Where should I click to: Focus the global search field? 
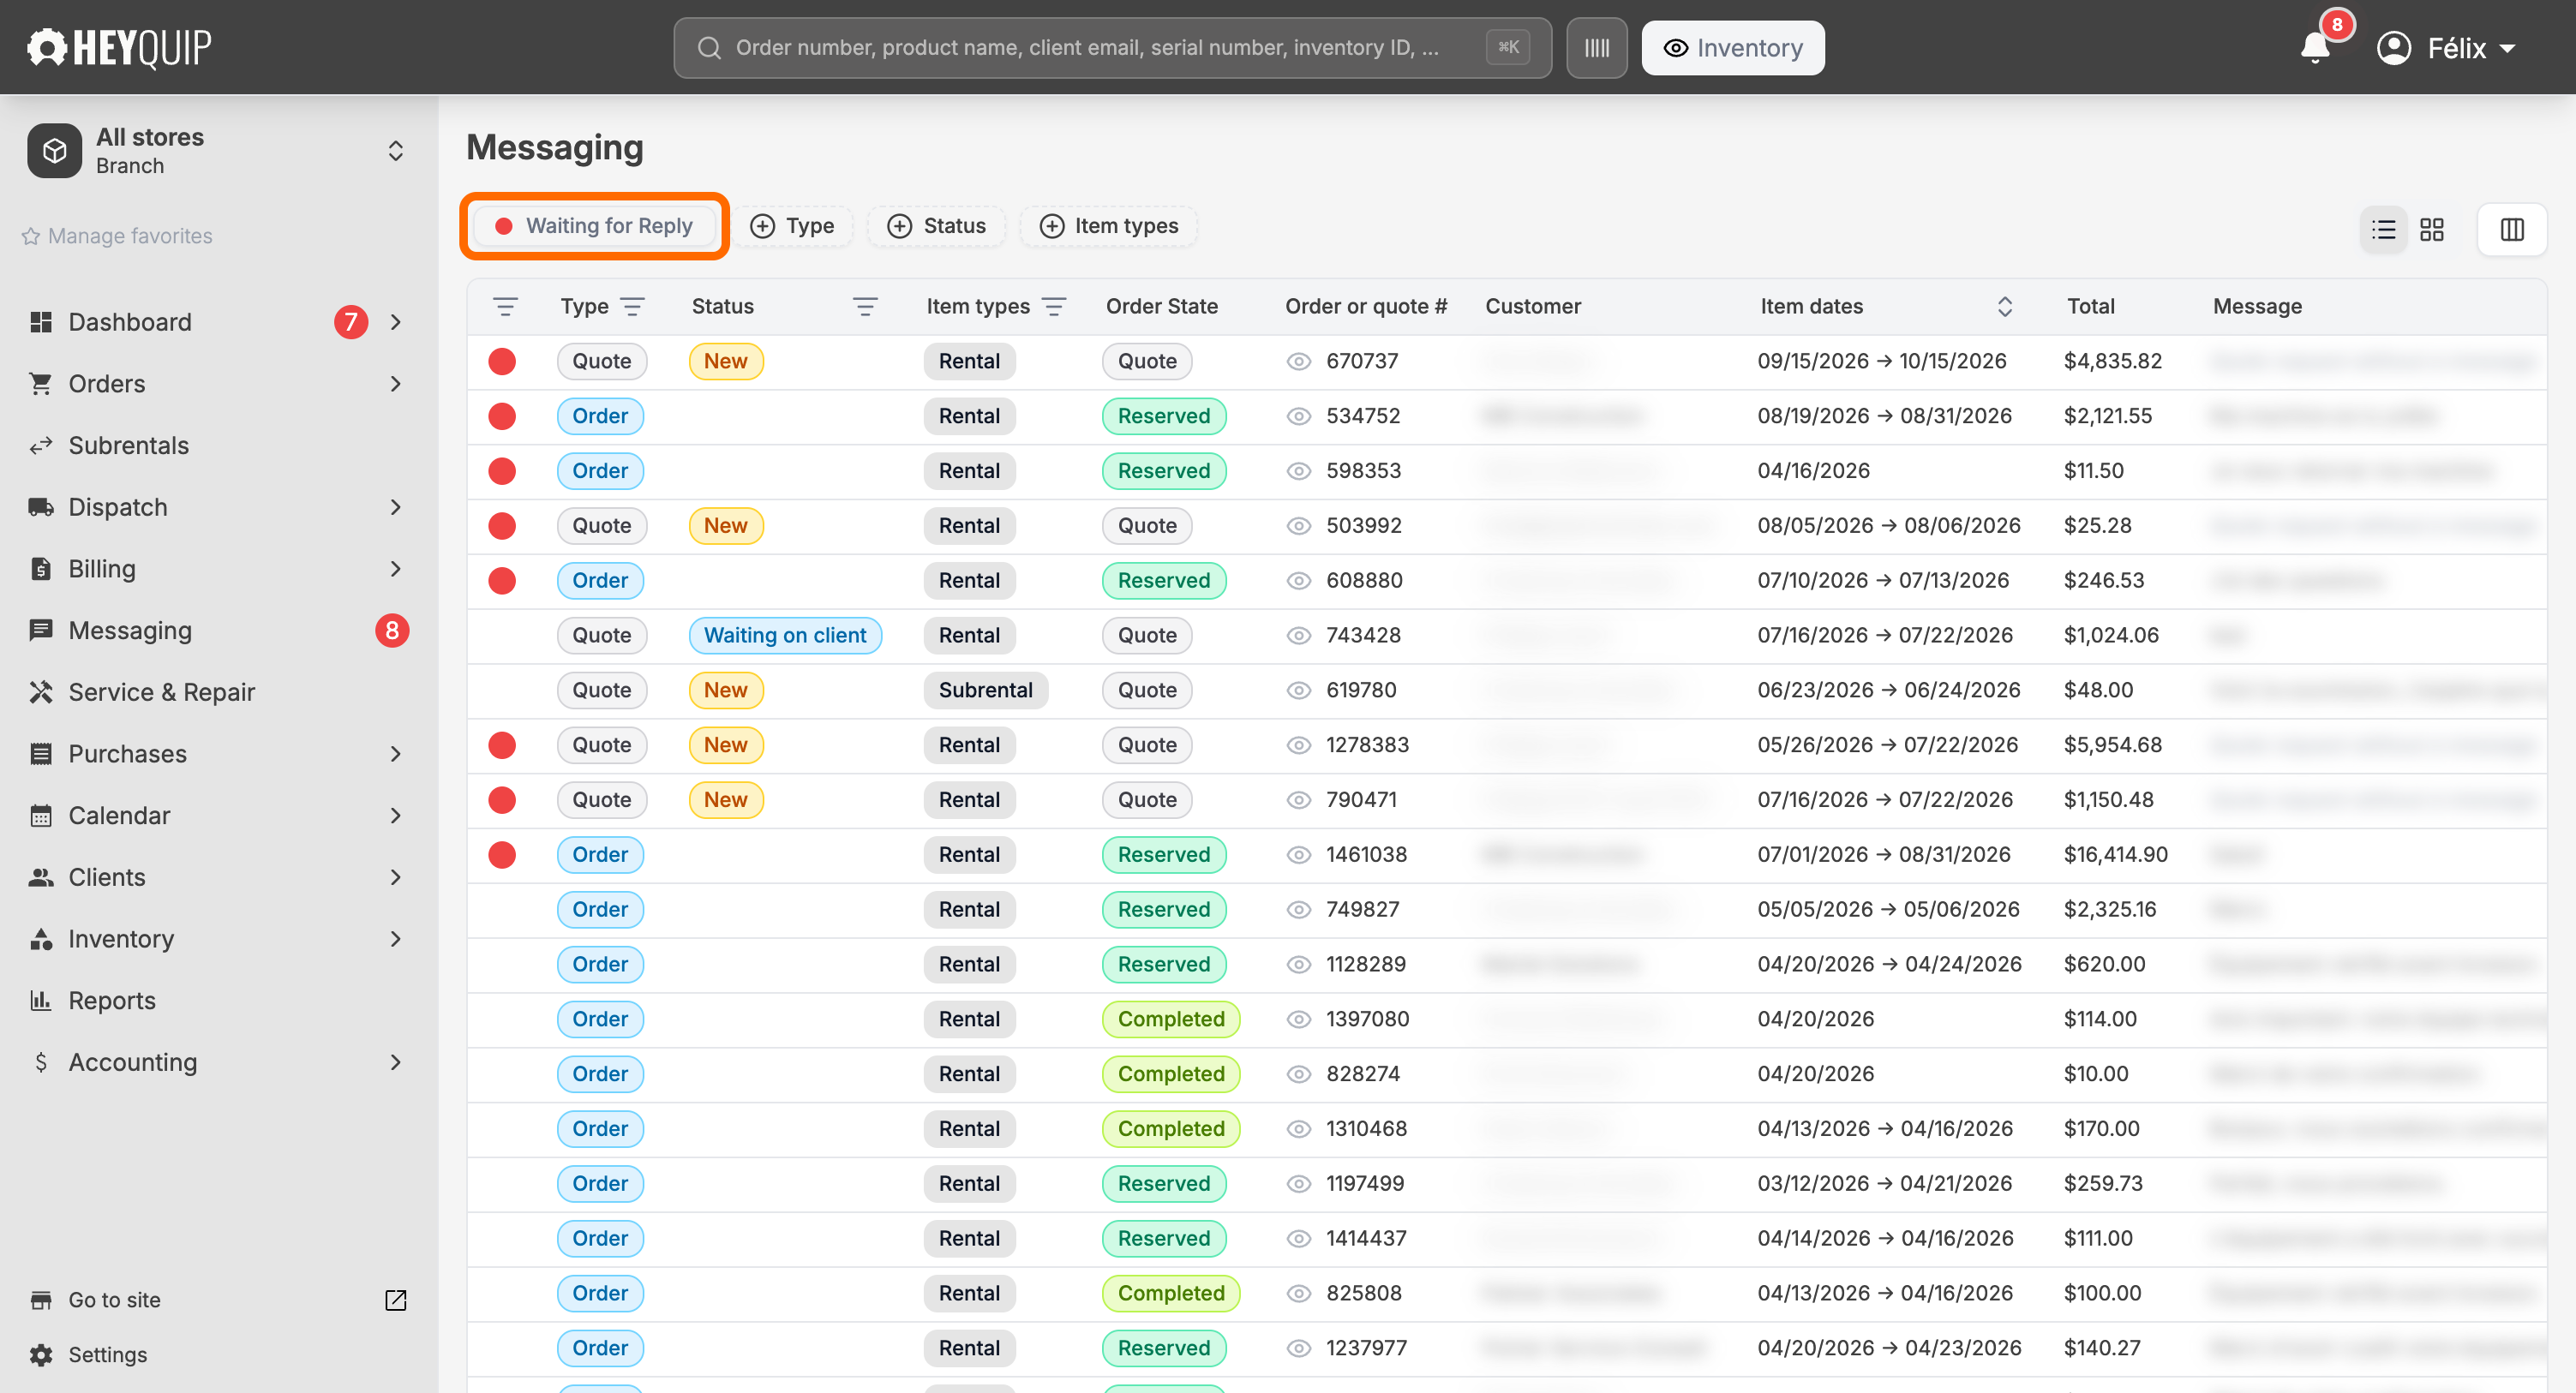pos(1112,48)
